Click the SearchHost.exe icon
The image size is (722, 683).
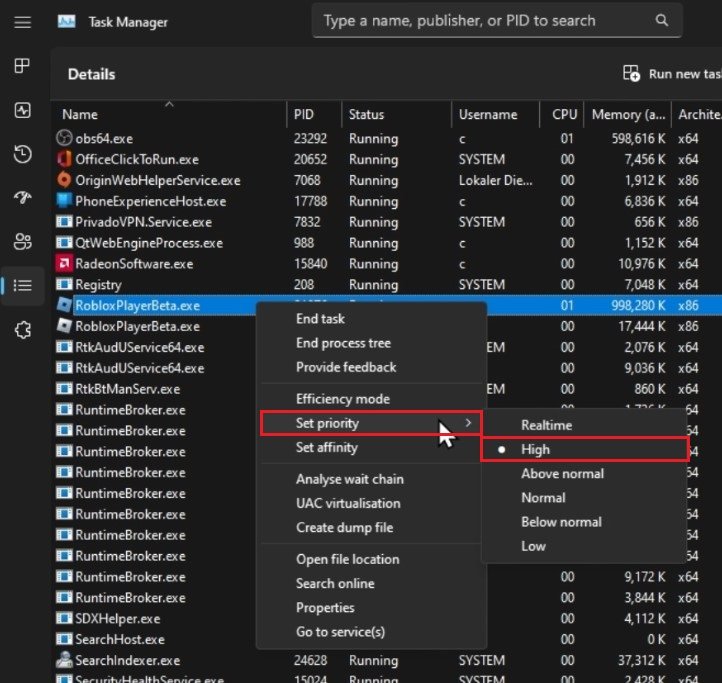[x=64, y=639]
